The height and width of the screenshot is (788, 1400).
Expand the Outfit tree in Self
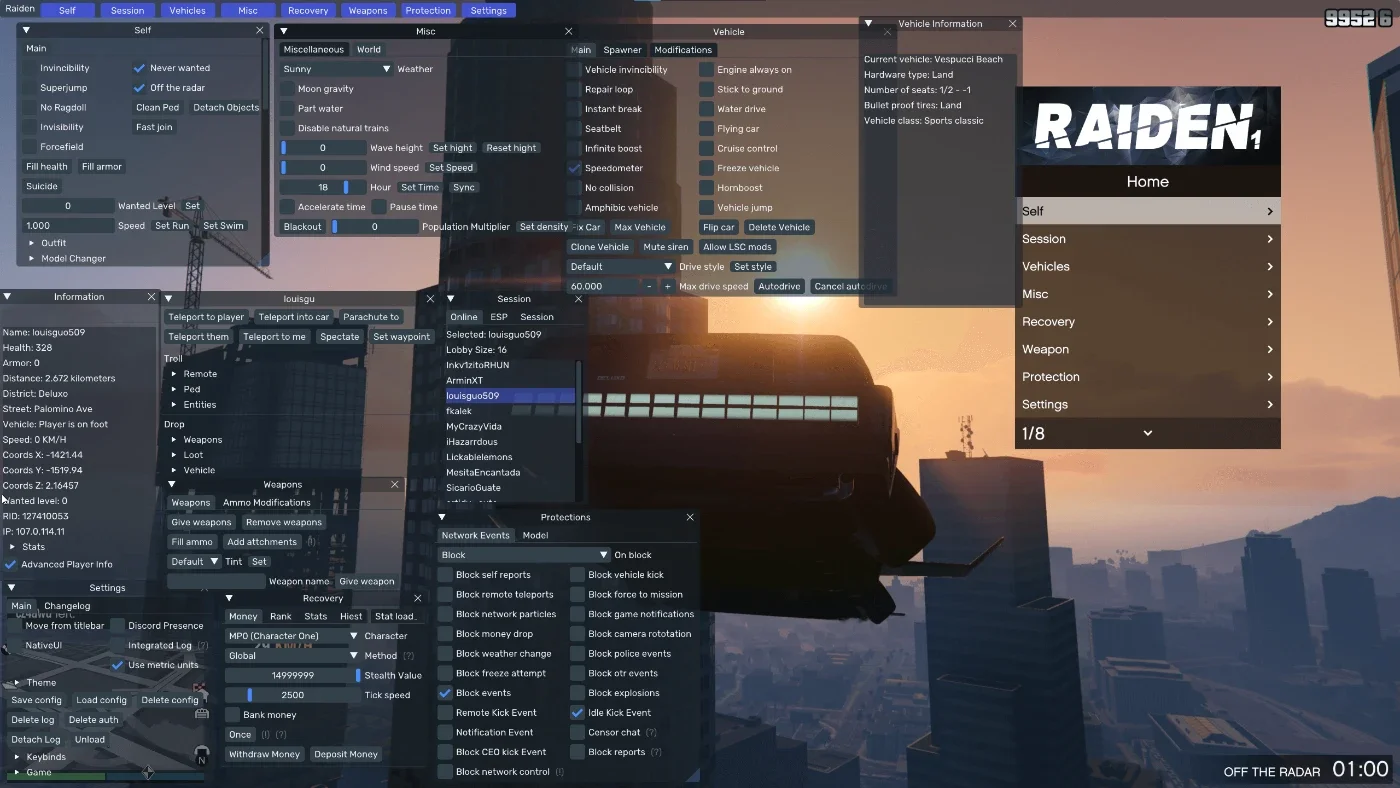[32, 243]
